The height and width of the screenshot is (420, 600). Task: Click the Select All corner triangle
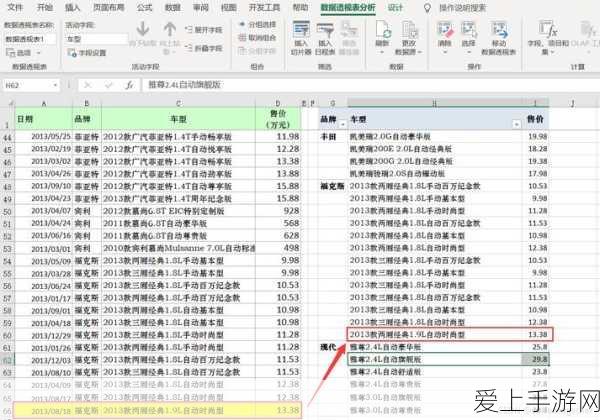(x=11, y=103)
